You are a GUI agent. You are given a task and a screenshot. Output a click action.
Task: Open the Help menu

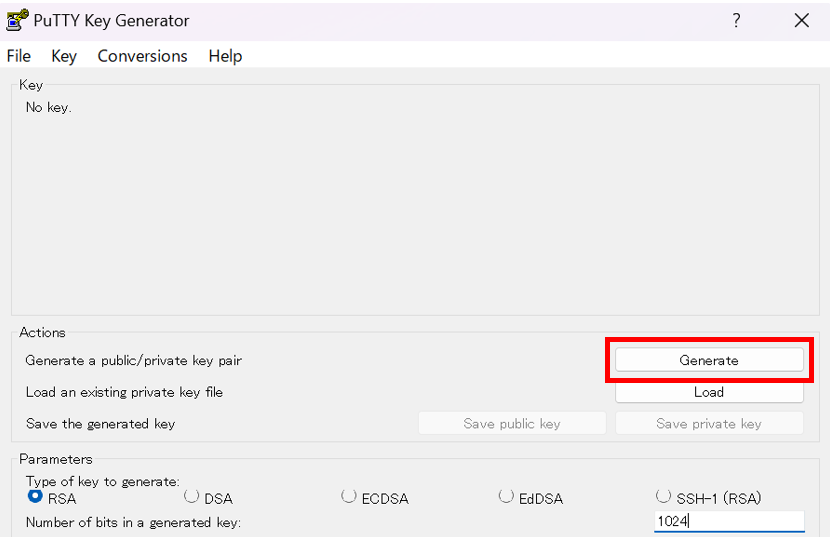[x=225, y=56]
